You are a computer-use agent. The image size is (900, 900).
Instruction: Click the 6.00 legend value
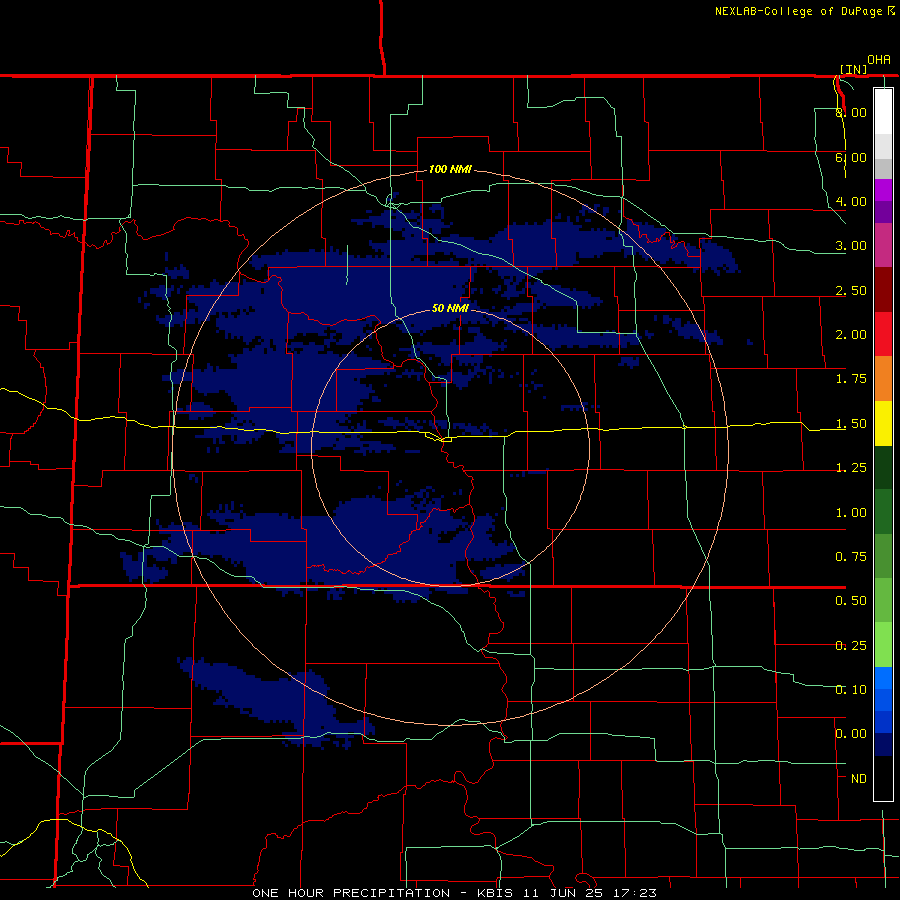851,157
